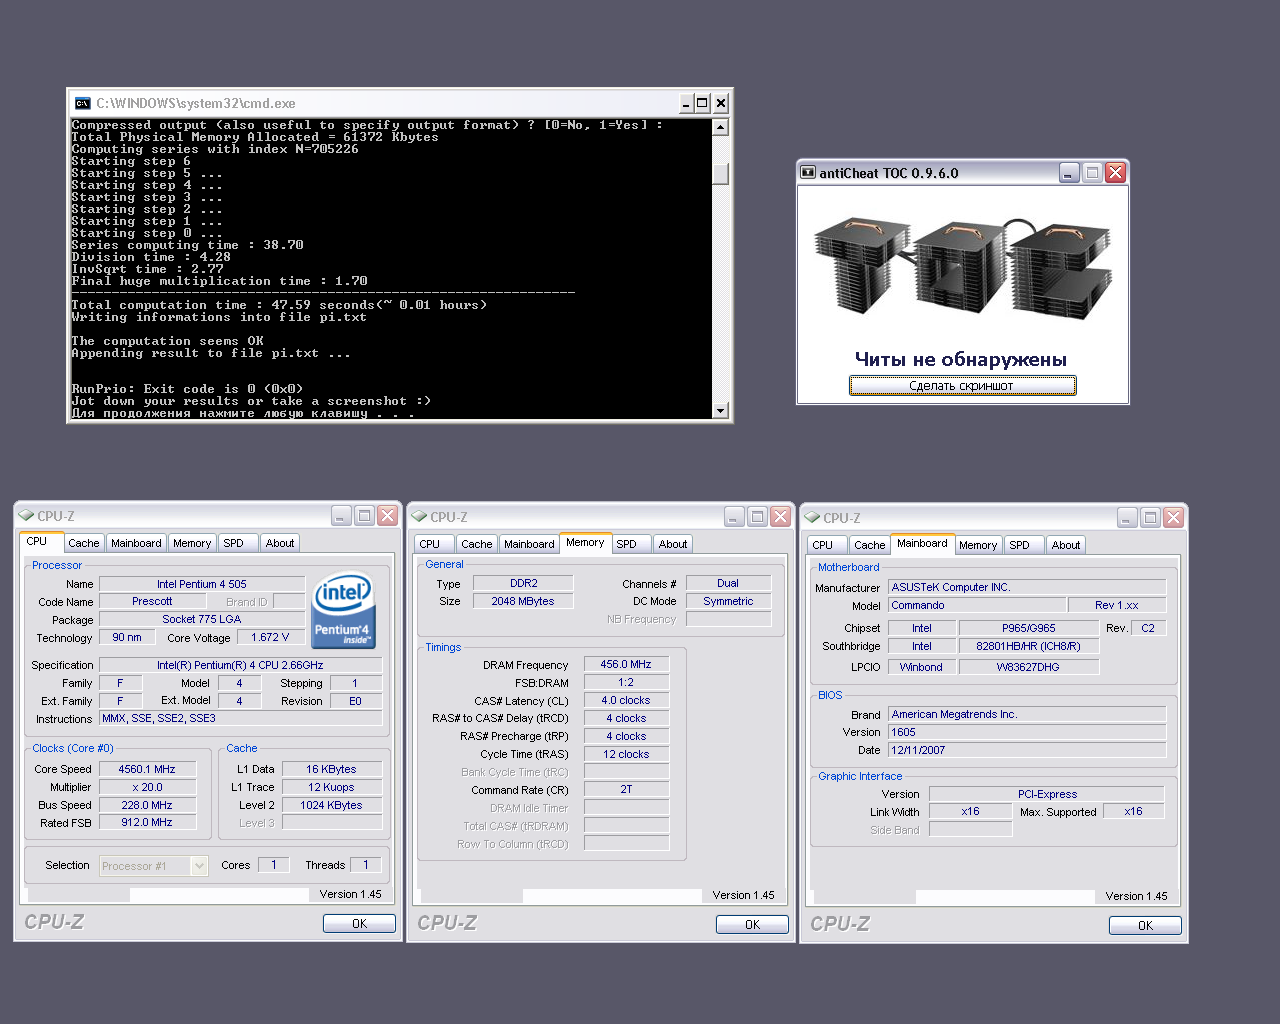Open the disabled Processor #1 selection dropdown

[154, 866]
